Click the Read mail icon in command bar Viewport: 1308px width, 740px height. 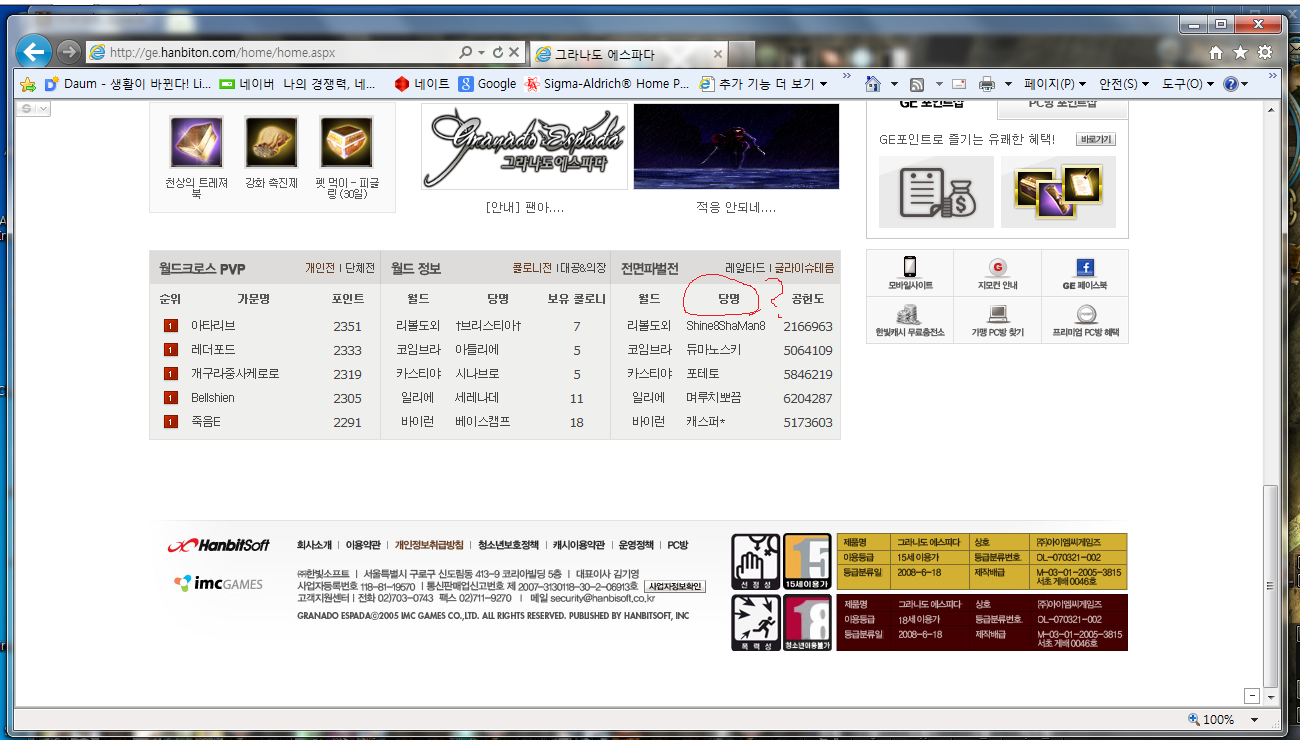(959, 84)
